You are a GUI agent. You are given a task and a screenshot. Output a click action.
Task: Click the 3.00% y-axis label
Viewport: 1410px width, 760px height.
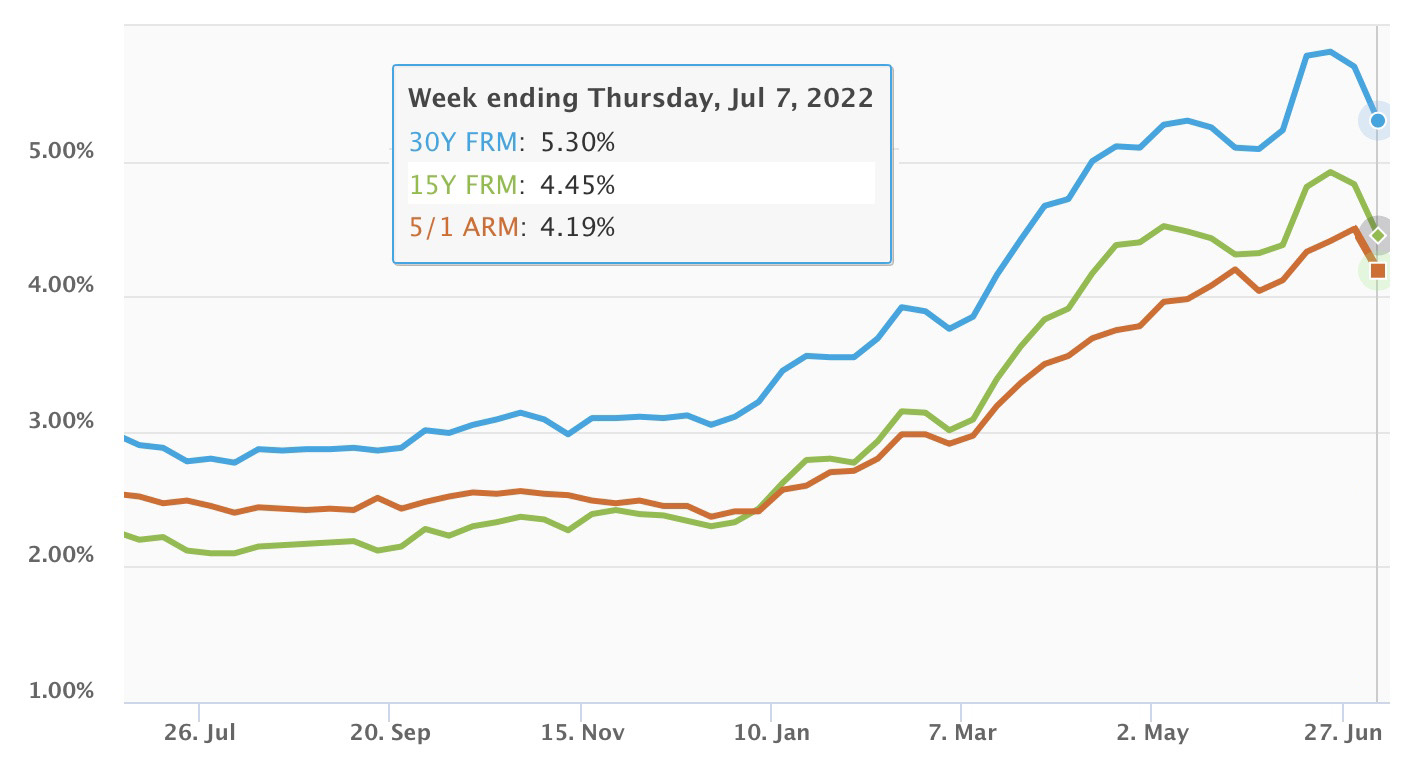pyautogui.click(x=58, y=421)
